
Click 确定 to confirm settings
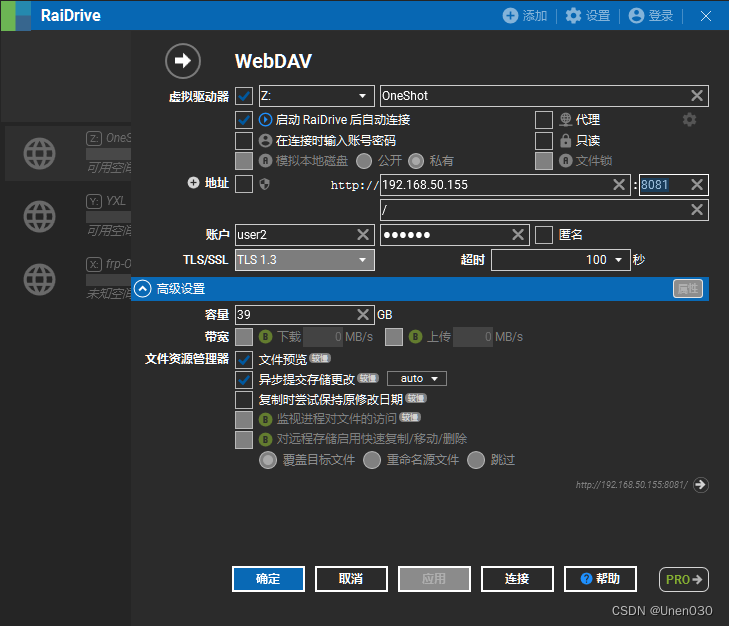[x=268, y=579]
